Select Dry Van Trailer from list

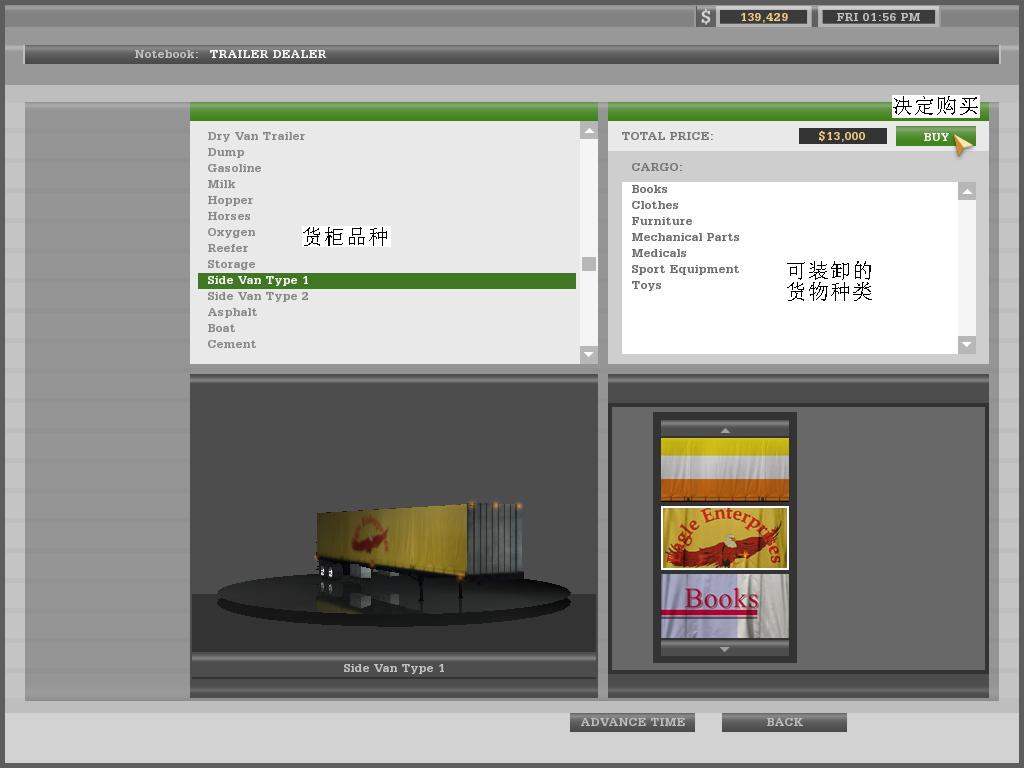click(256, 136)
